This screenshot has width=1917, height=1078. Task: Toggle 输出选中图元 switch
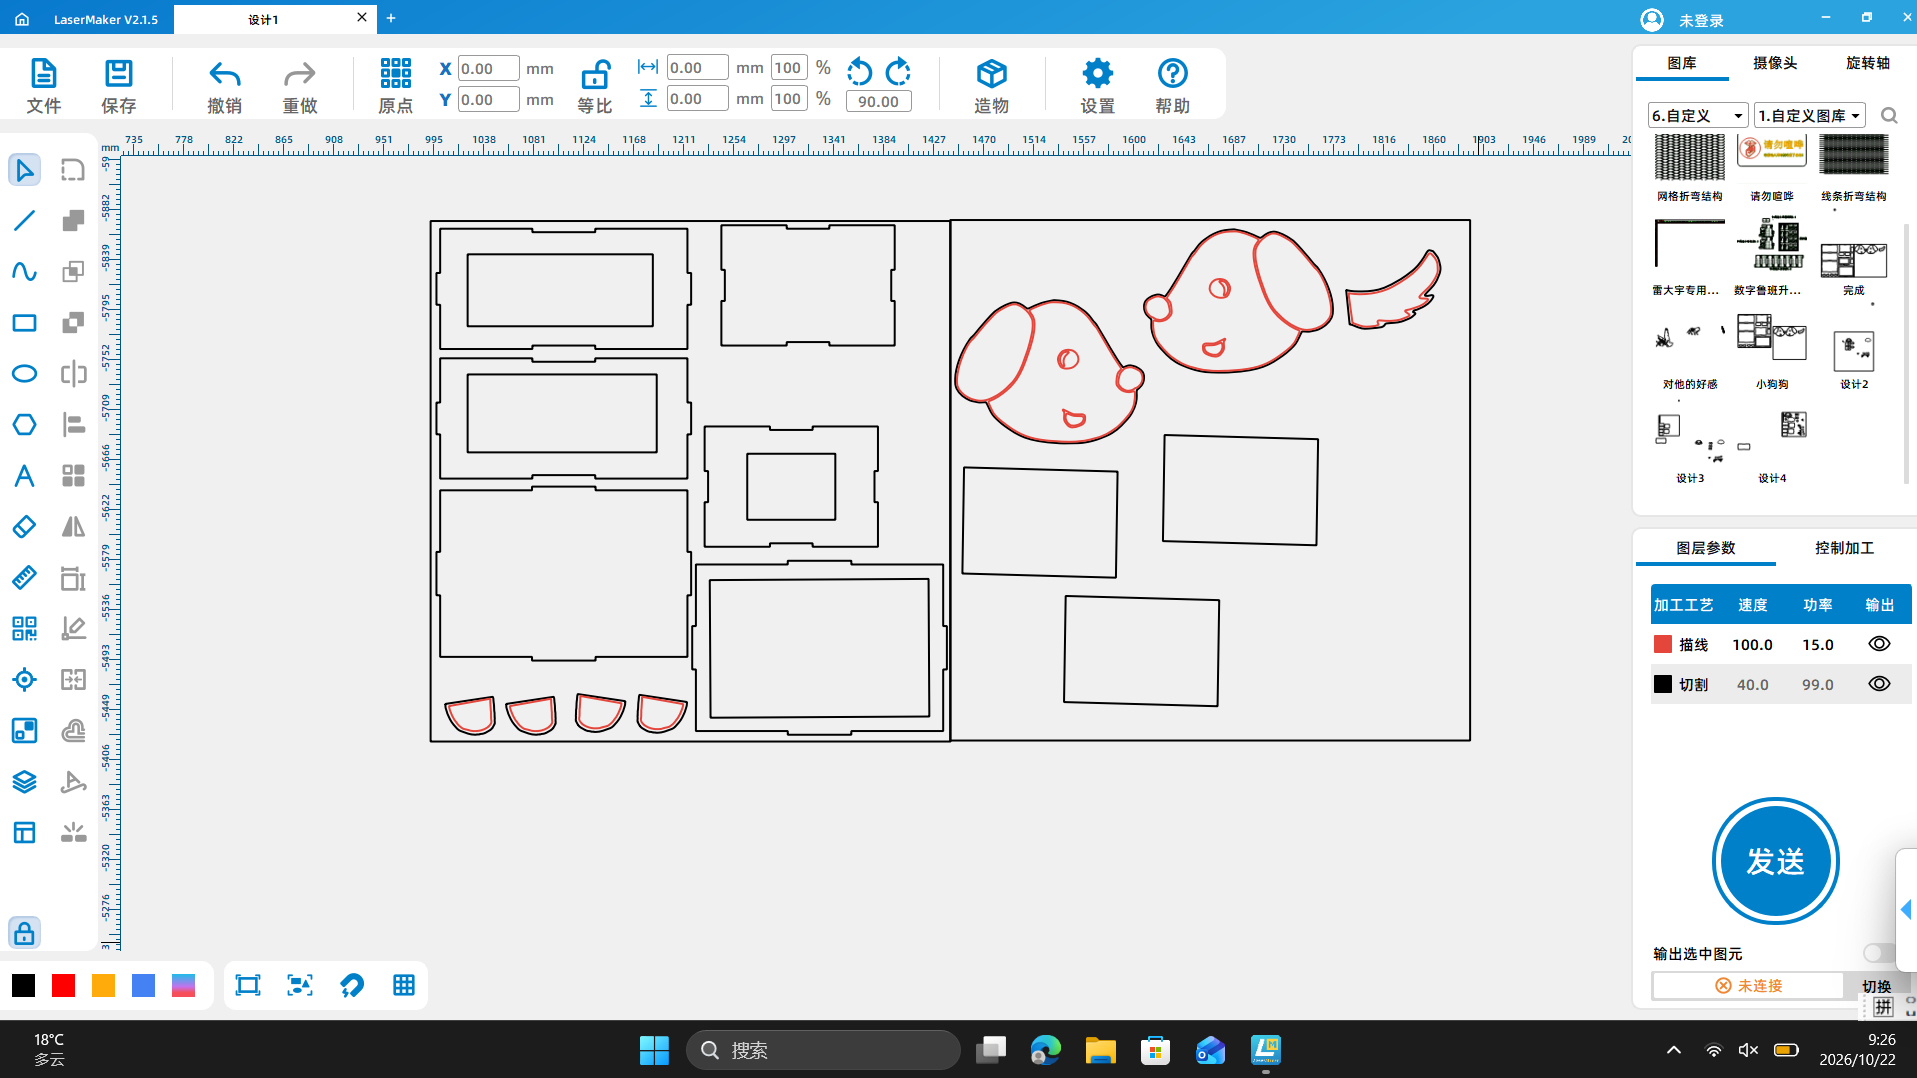(x=1878, y=953)
